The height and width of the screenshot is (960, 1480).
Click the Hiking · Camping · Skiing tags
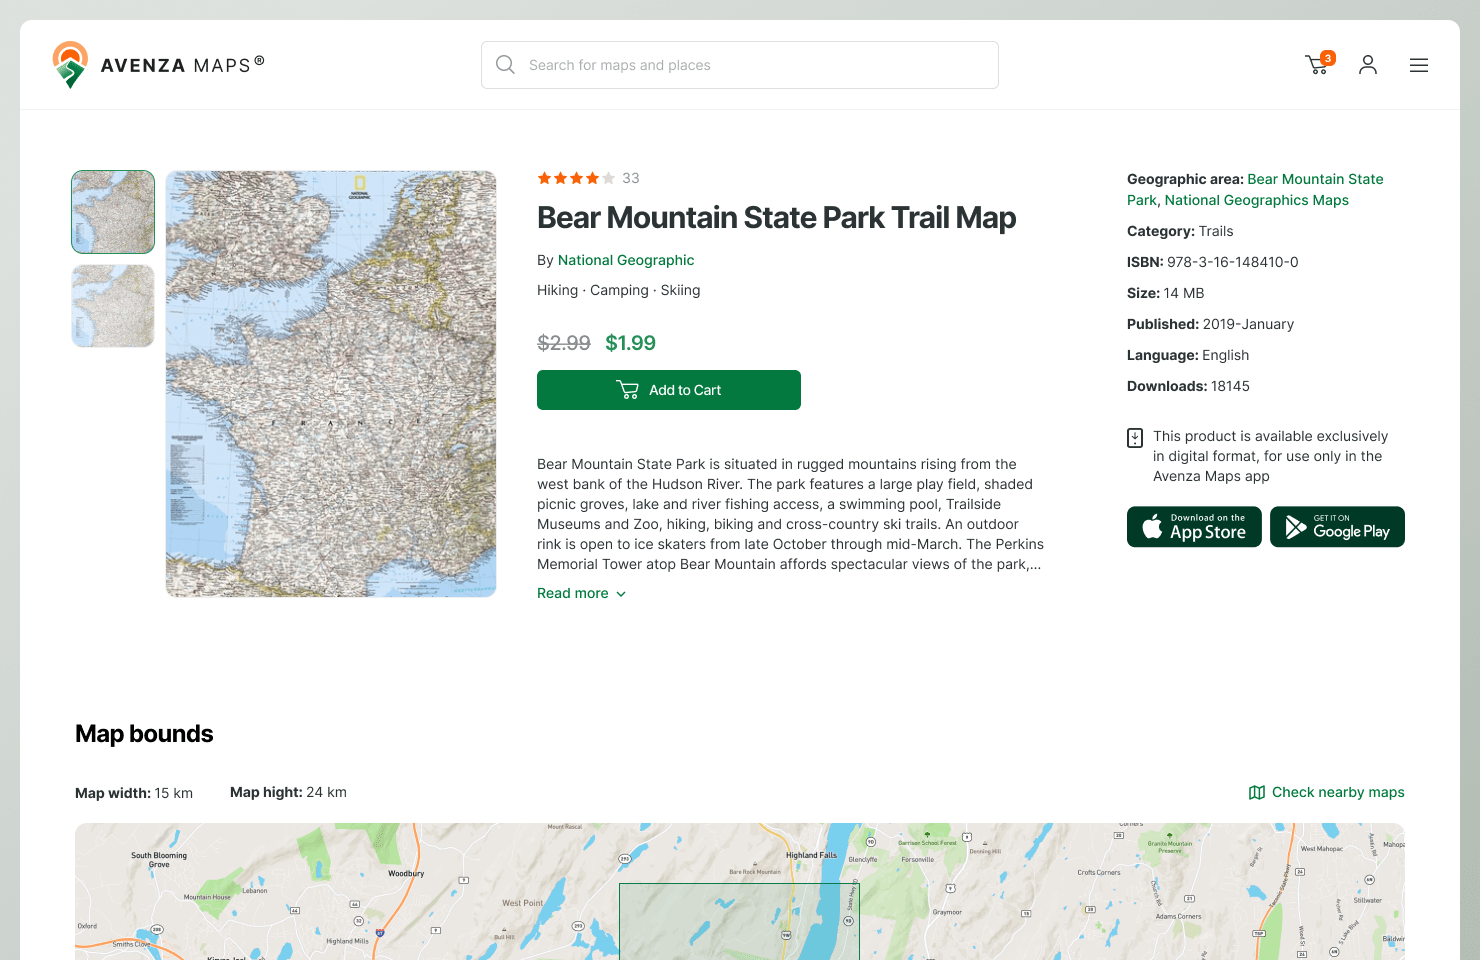pos(619,290)
